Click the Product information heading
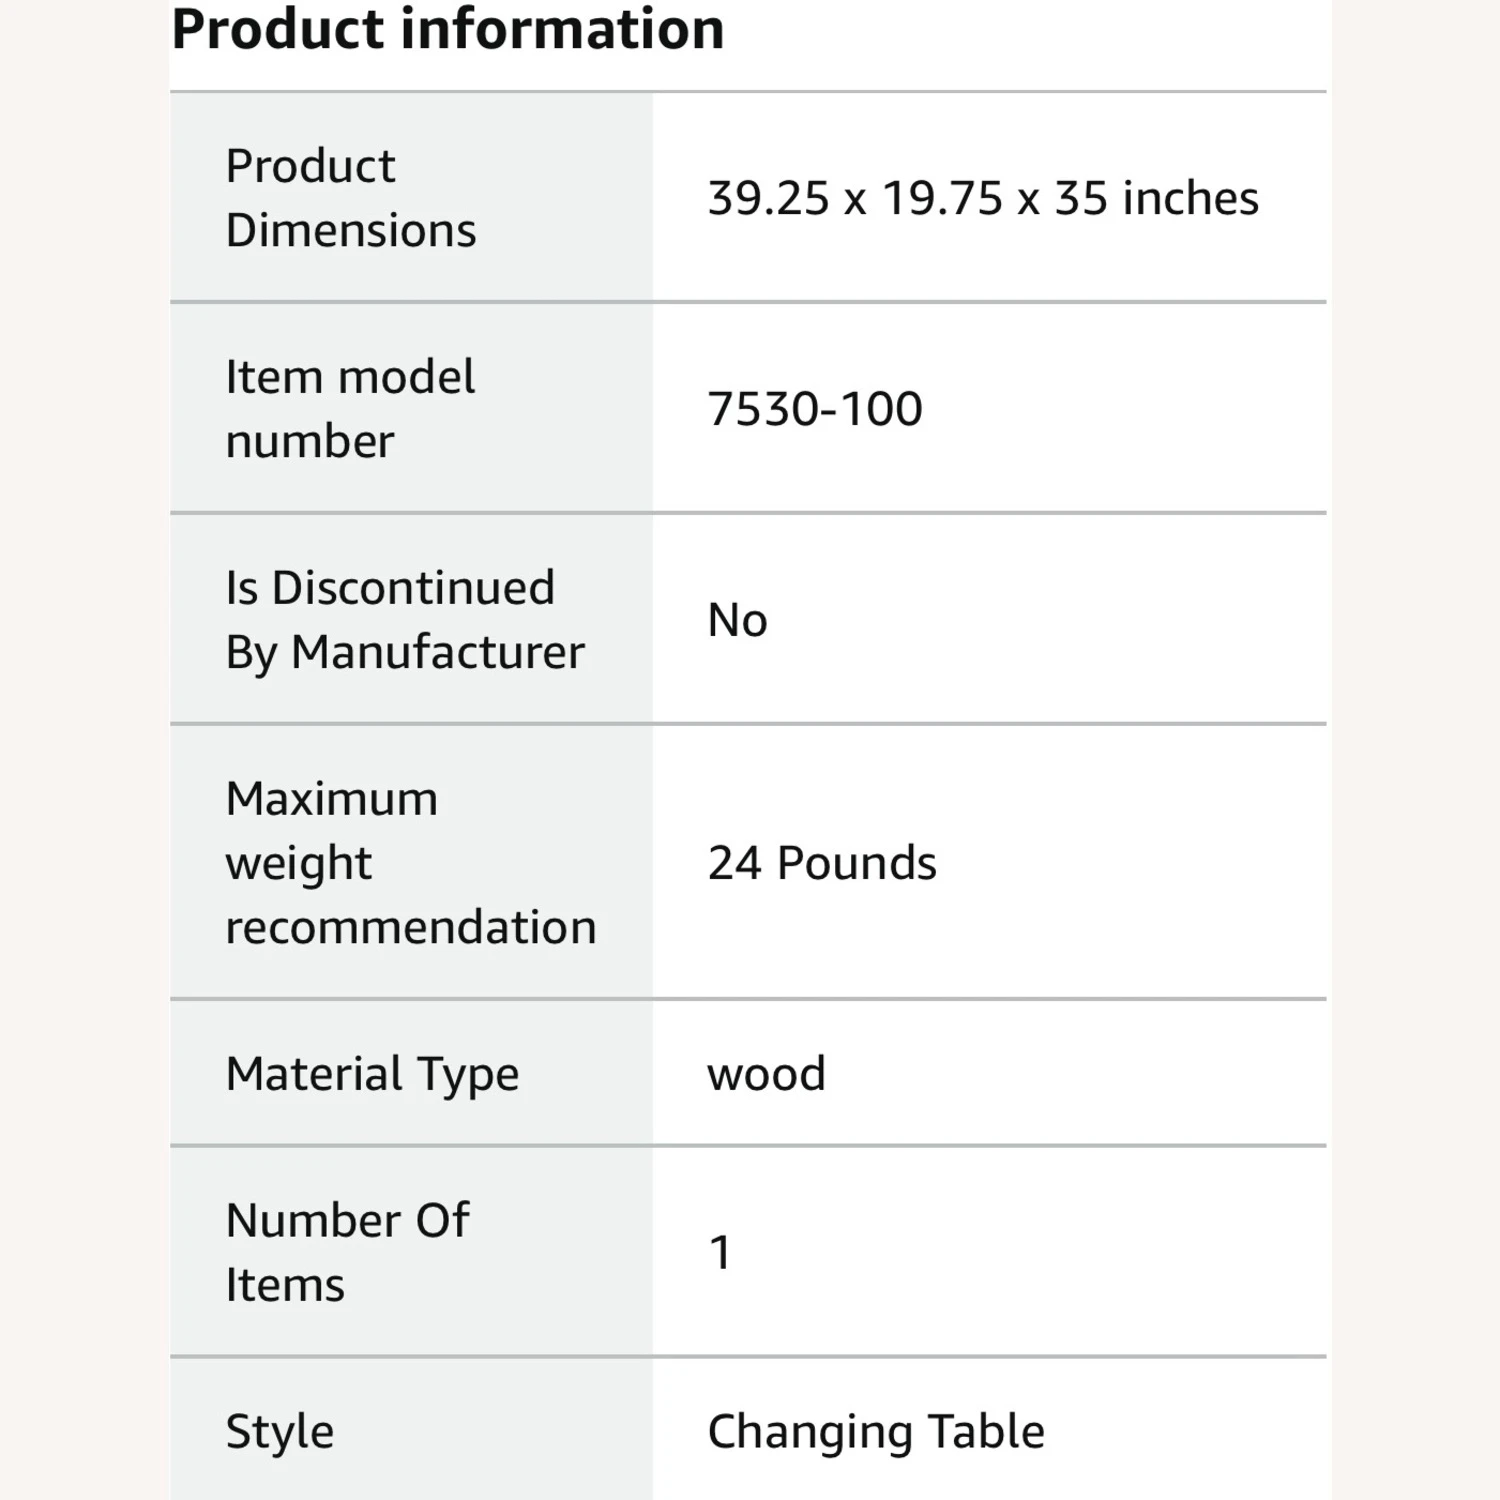Image resolution: width=1500 pixels, height=1500 pixels. pyautogui.click(x=447, y=30)
